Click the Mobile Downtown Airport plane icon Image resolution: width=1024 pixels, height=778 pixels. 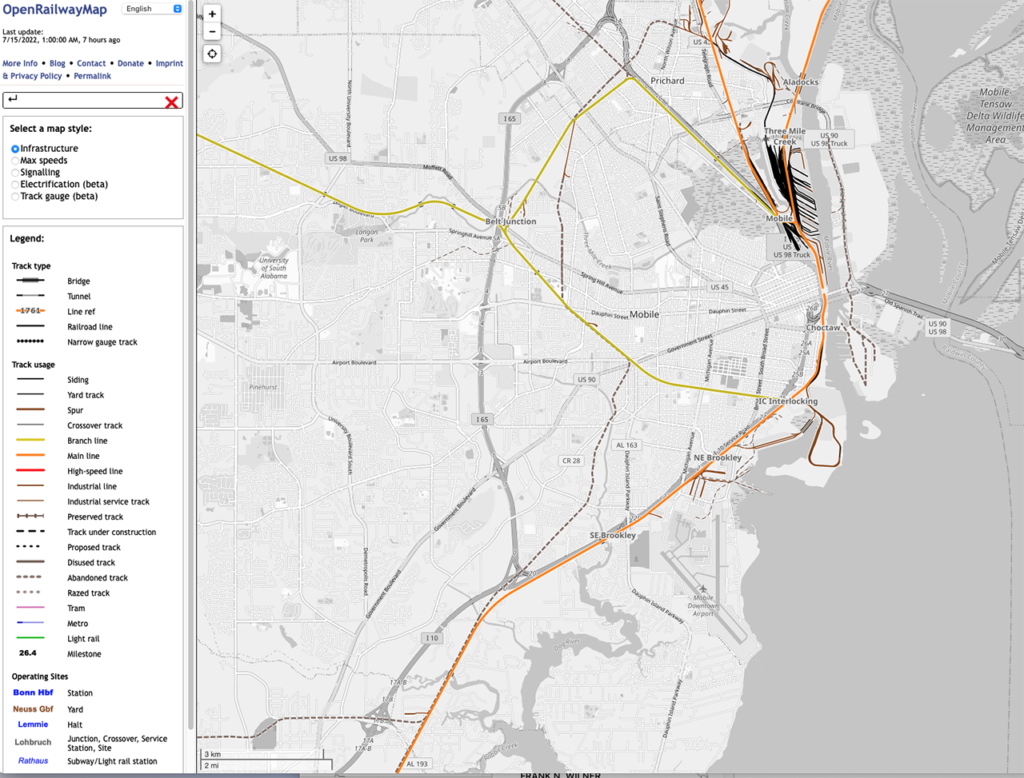(x=704, y=589)
